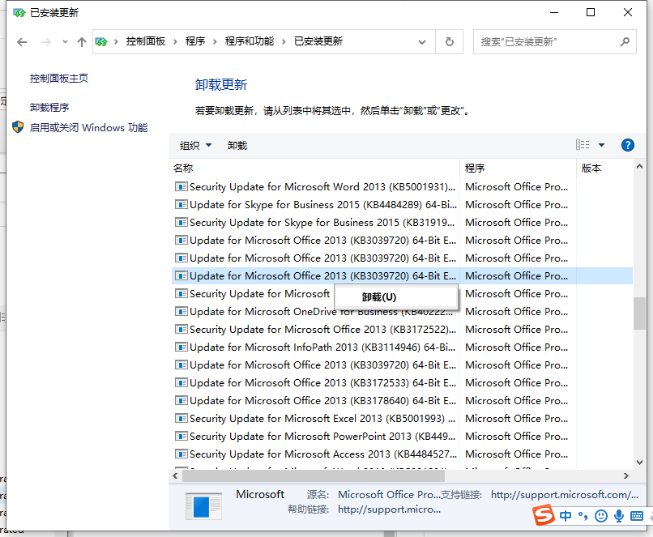The width and height of the screenshot is (653, 537).
Task: Click update icon of InfoPath 2013 row
Action: [181, 347]
